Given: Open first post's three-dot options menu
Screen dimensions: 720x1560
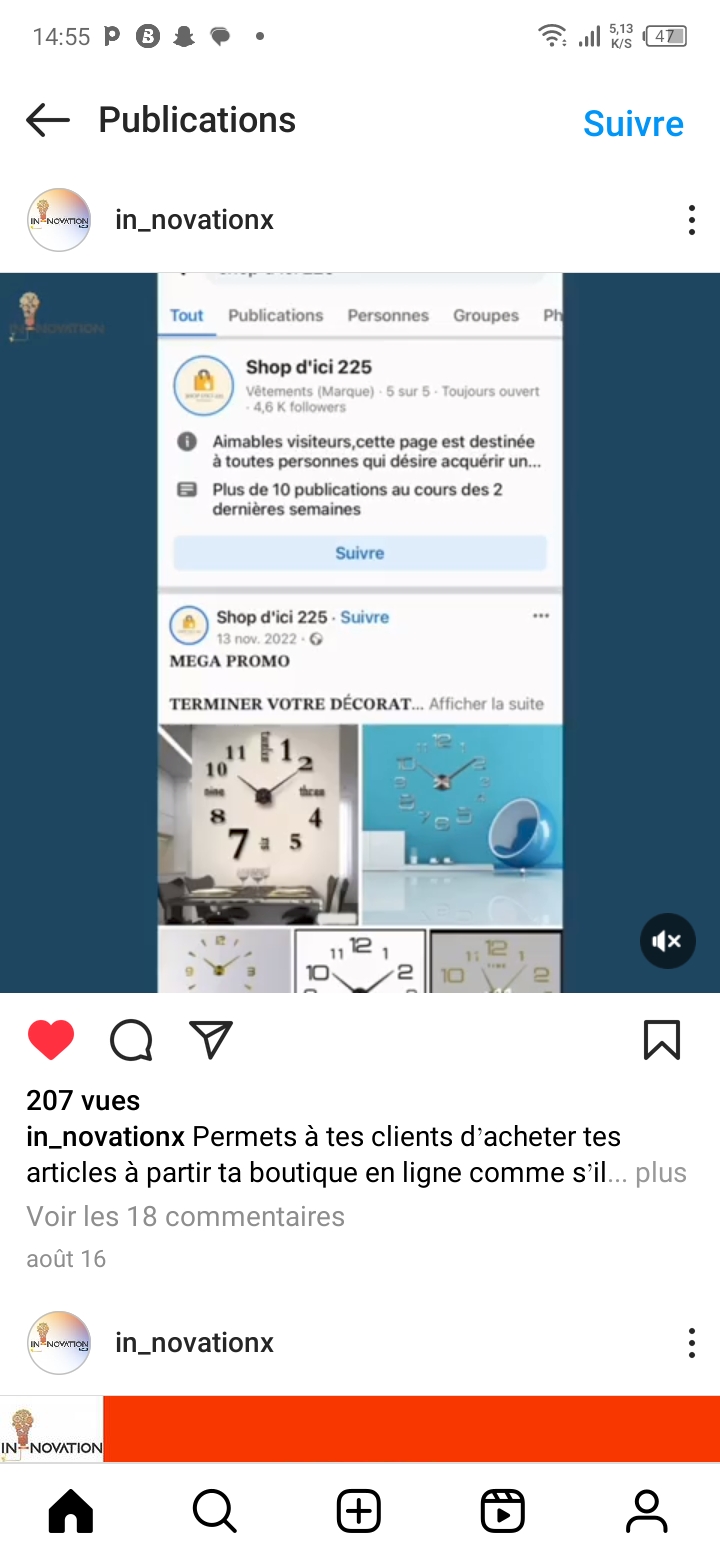Looking at the screenshot, I should tap(691, 220).
